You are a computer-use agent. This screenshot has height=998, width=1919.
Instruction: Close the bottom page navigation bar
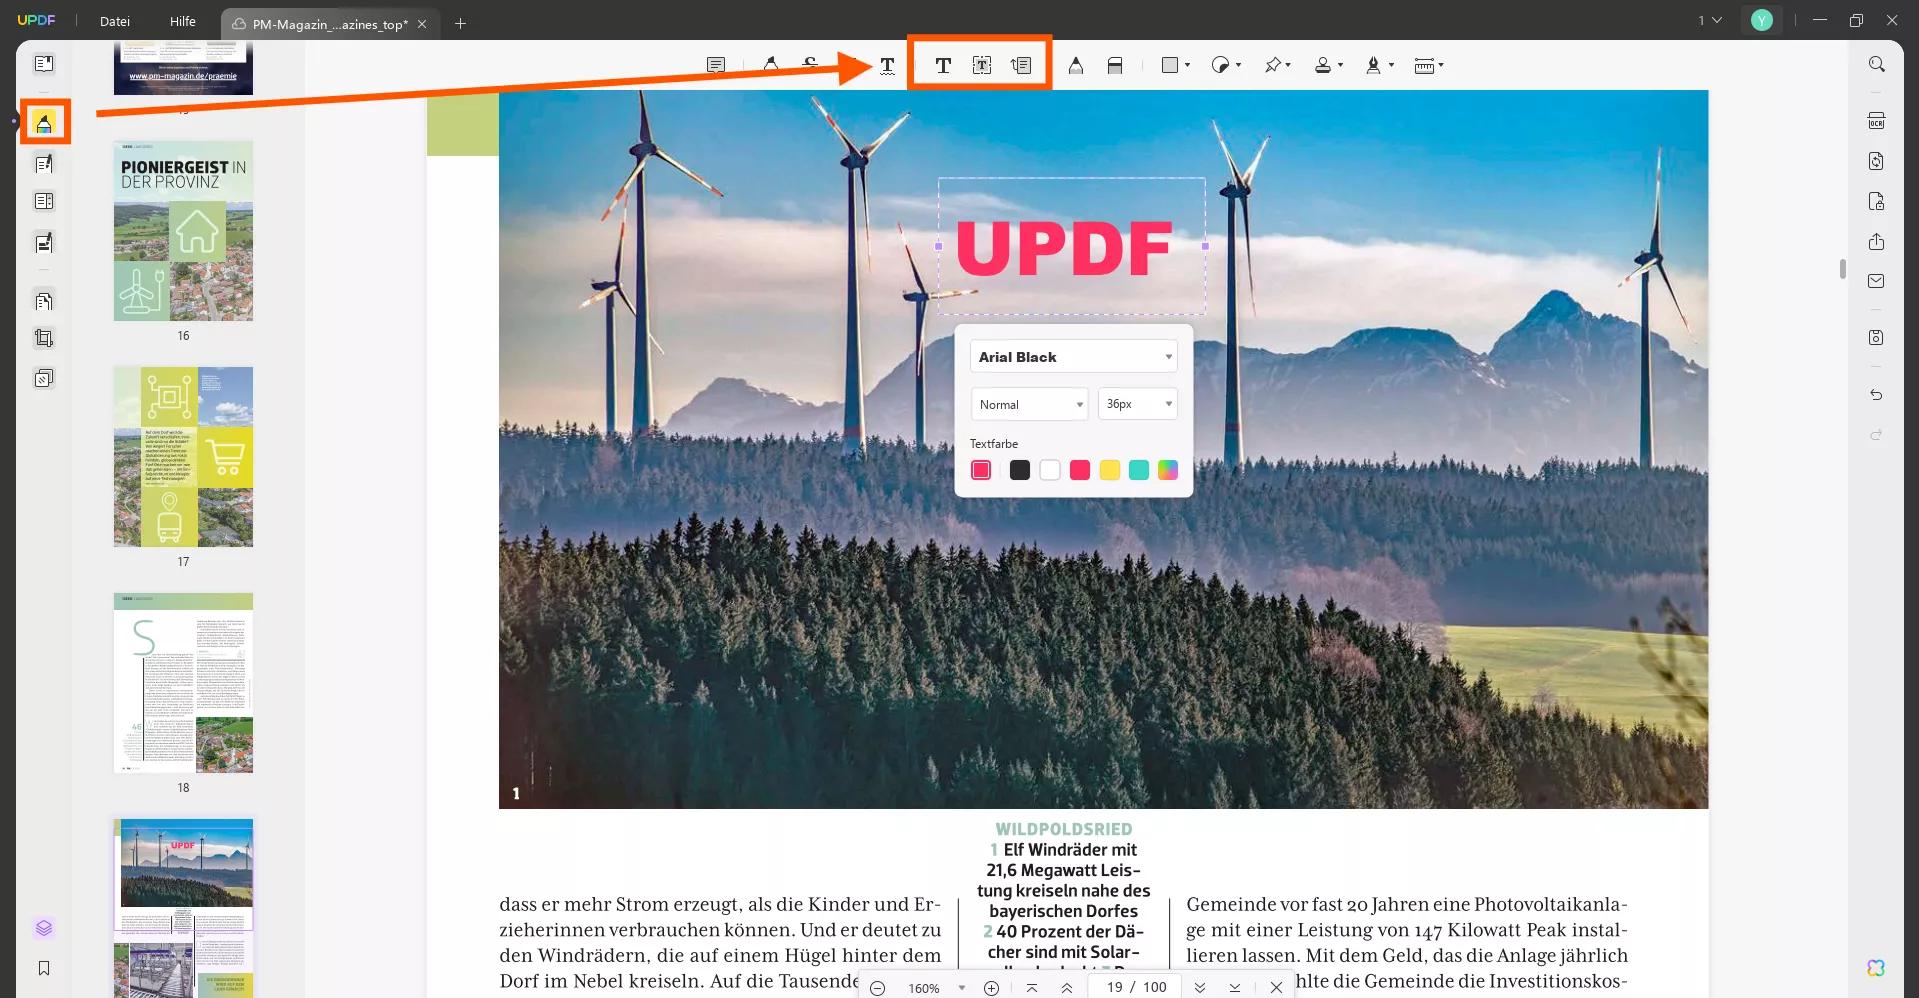(1276, 988)
